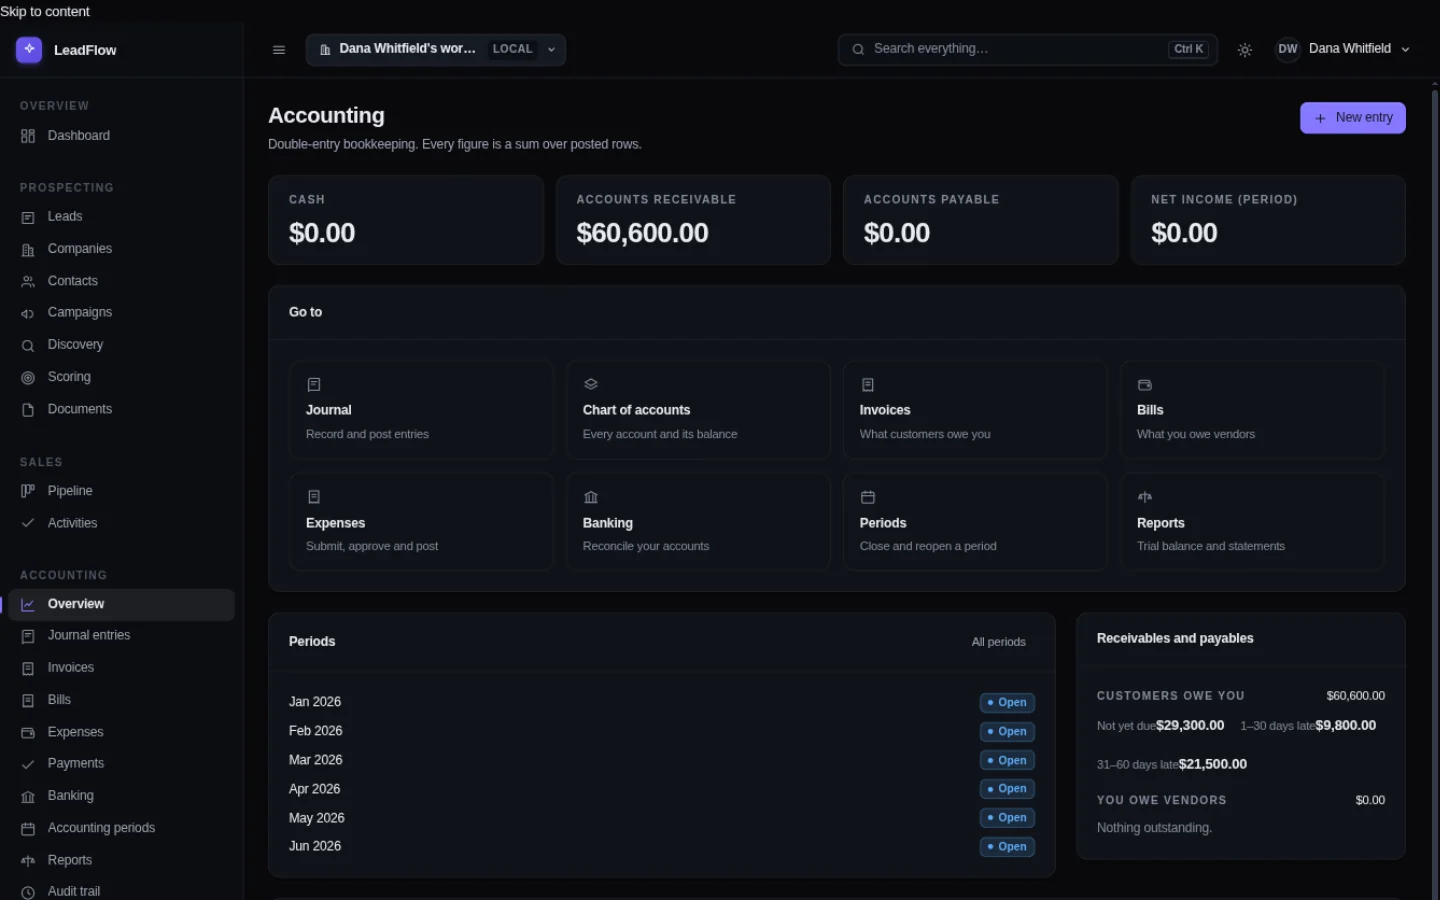The width and height of the screenshot is (1440, 900).
Task: Focus the Search everything field
Action: coord(1028,49)
